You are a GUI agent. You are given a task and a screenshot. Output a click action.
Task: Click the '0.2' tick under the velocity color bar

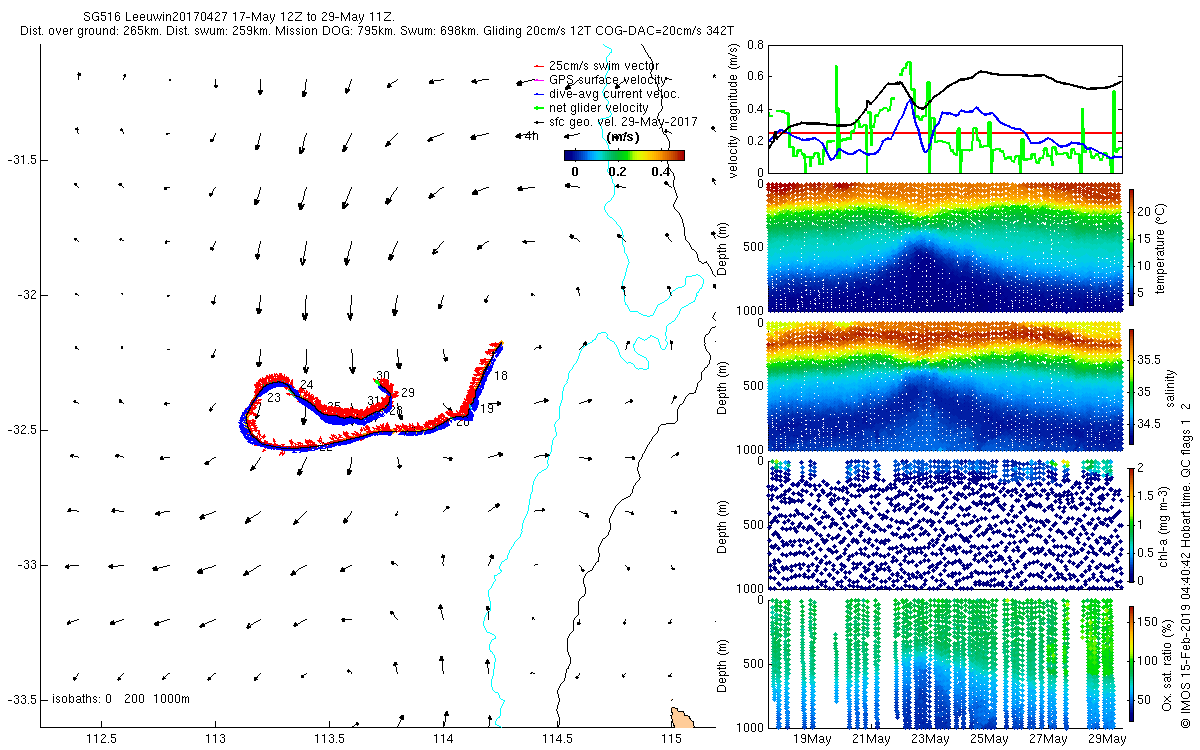617,171
